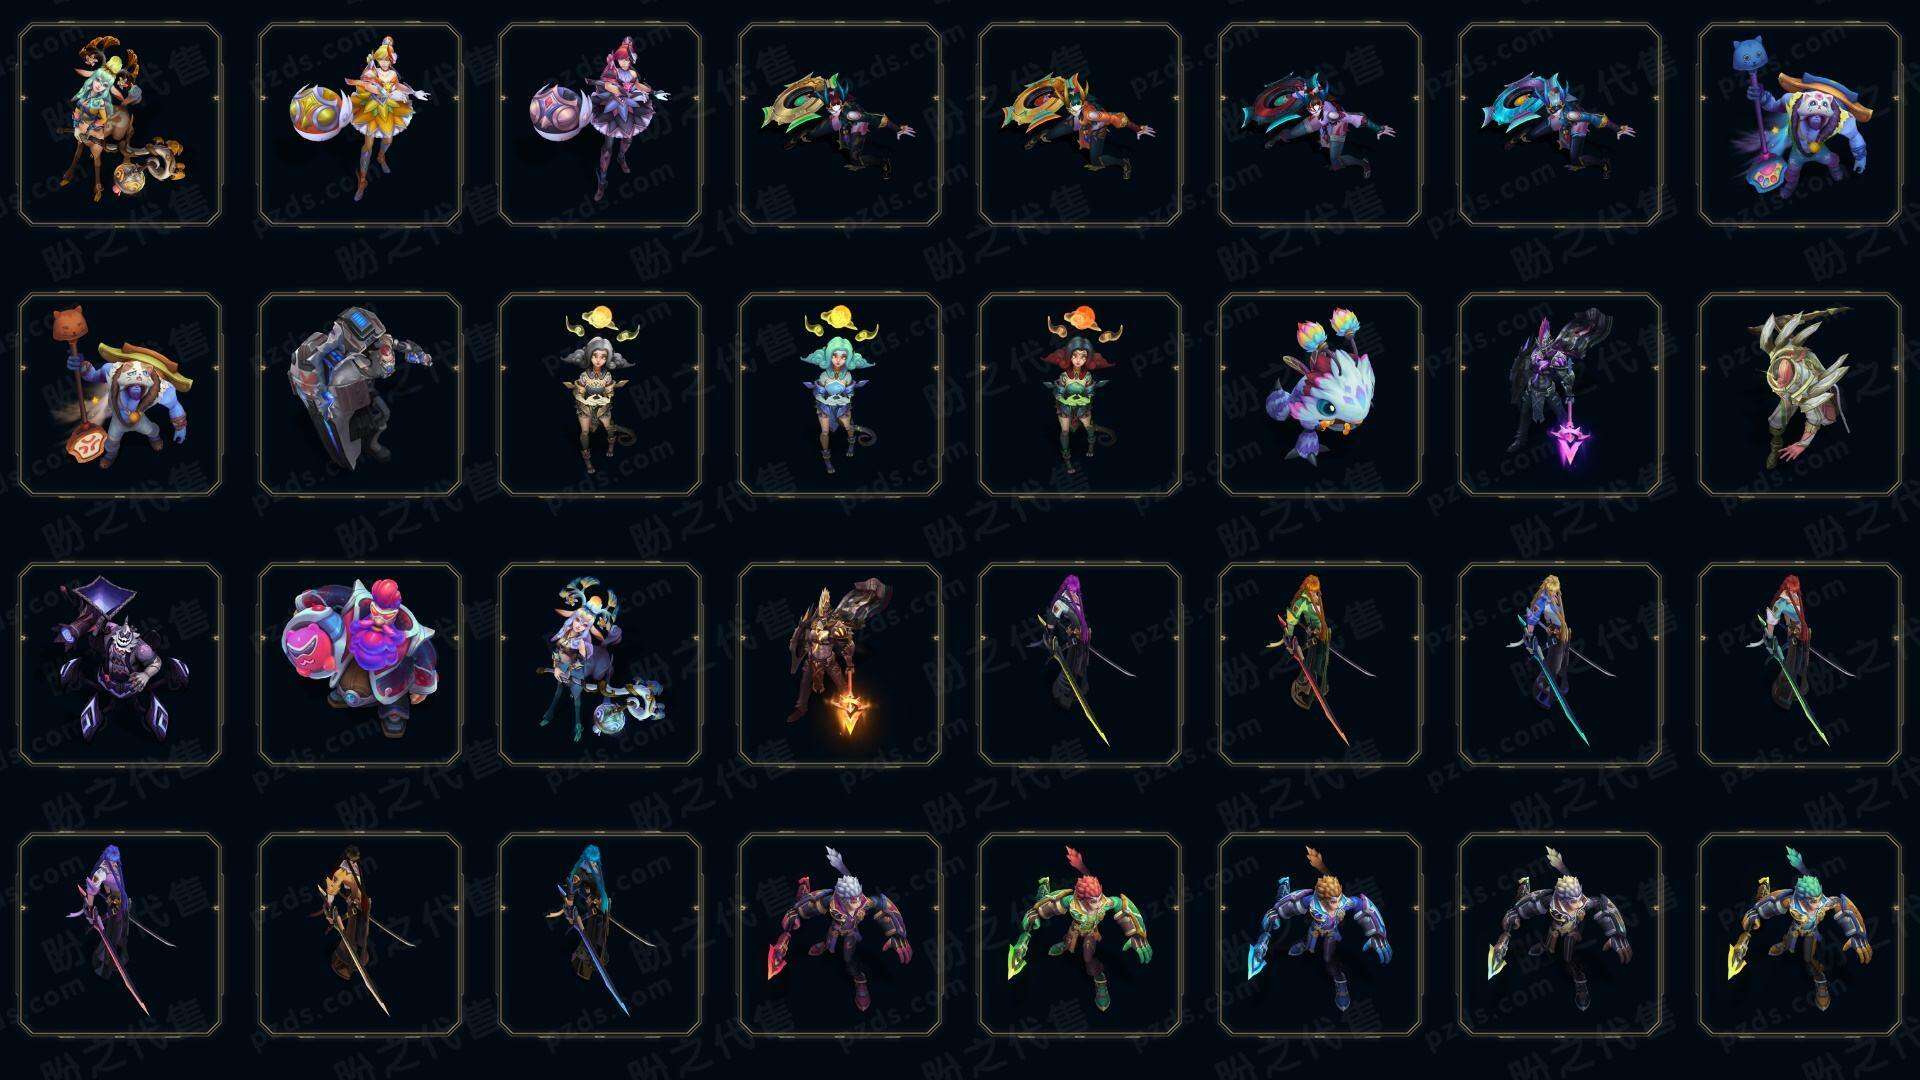
Task: Click the green-armored brawler with orange hair
Action: 1080,934
